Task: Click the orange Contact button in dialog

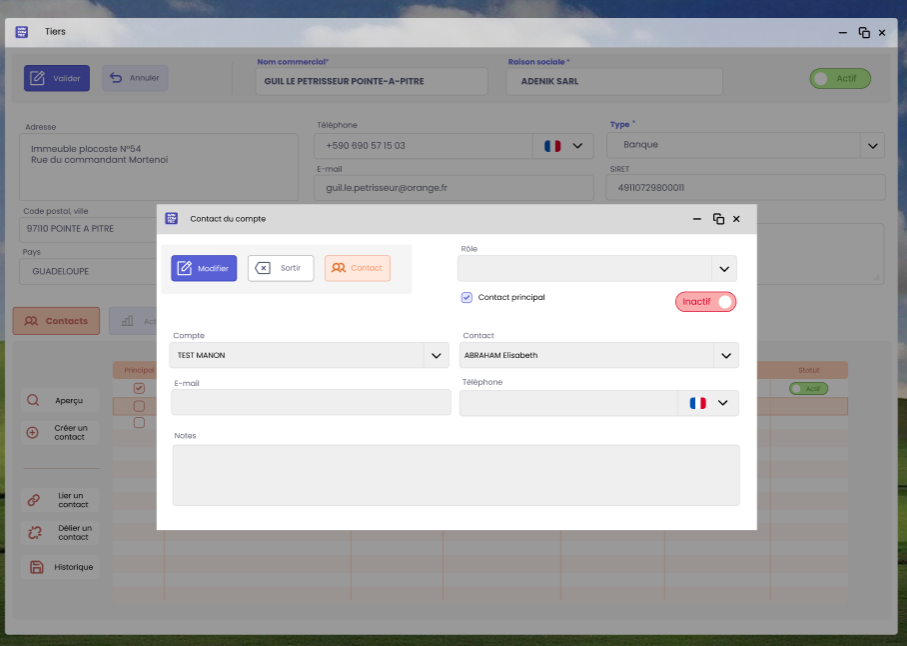Action: [x=357, y=268]
